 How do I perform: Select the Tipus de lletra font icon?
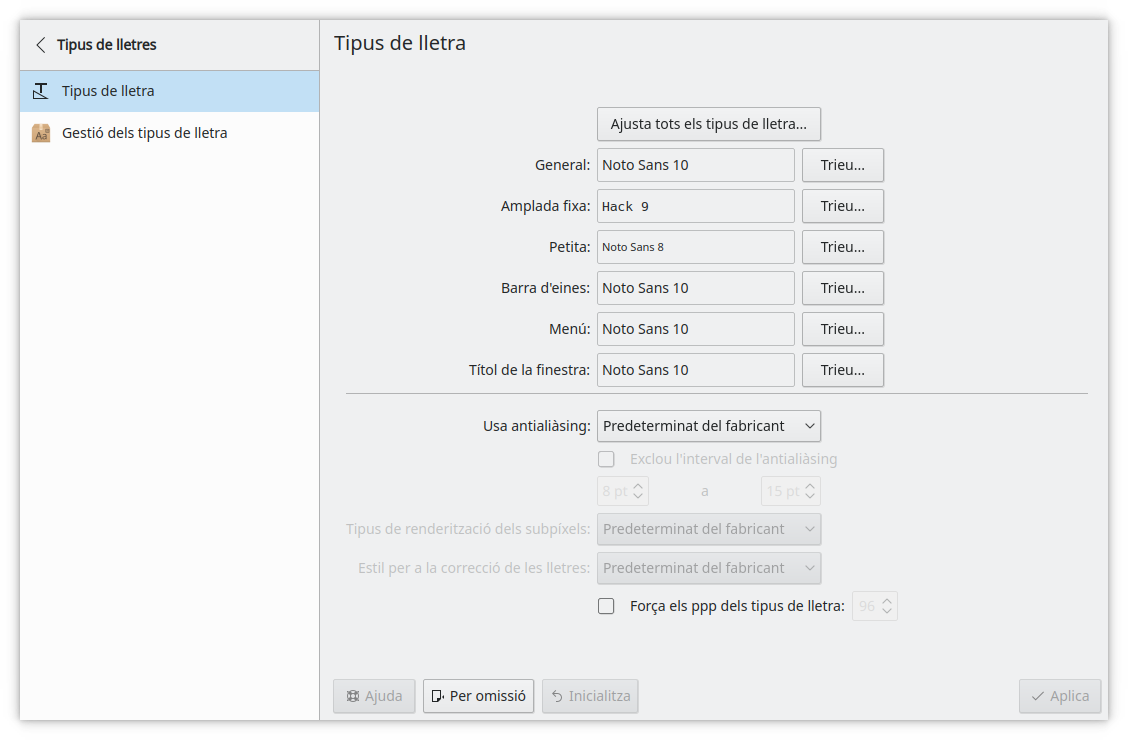[41, 91]
